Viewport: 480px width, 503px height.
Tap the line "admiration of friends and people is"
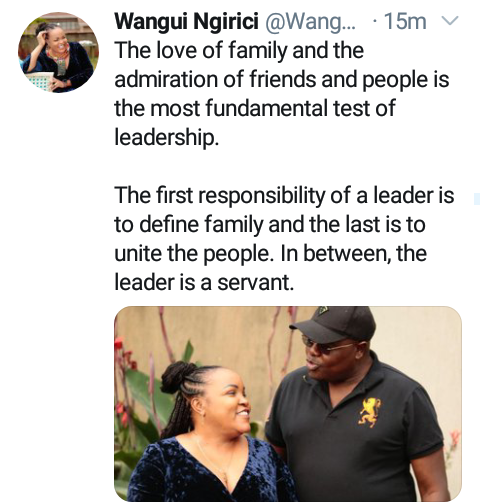tap(282, 79)
